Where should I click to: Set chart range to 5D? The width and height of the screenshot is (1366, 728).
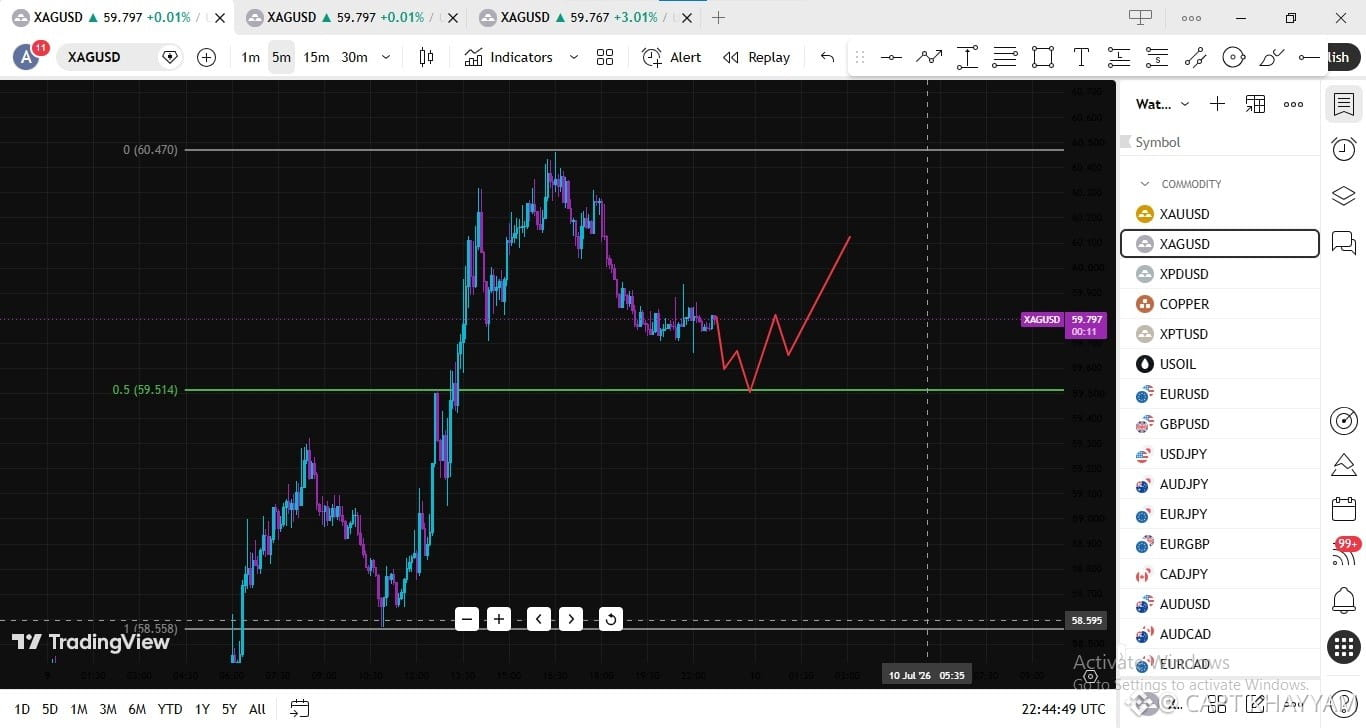coord(50,709)
